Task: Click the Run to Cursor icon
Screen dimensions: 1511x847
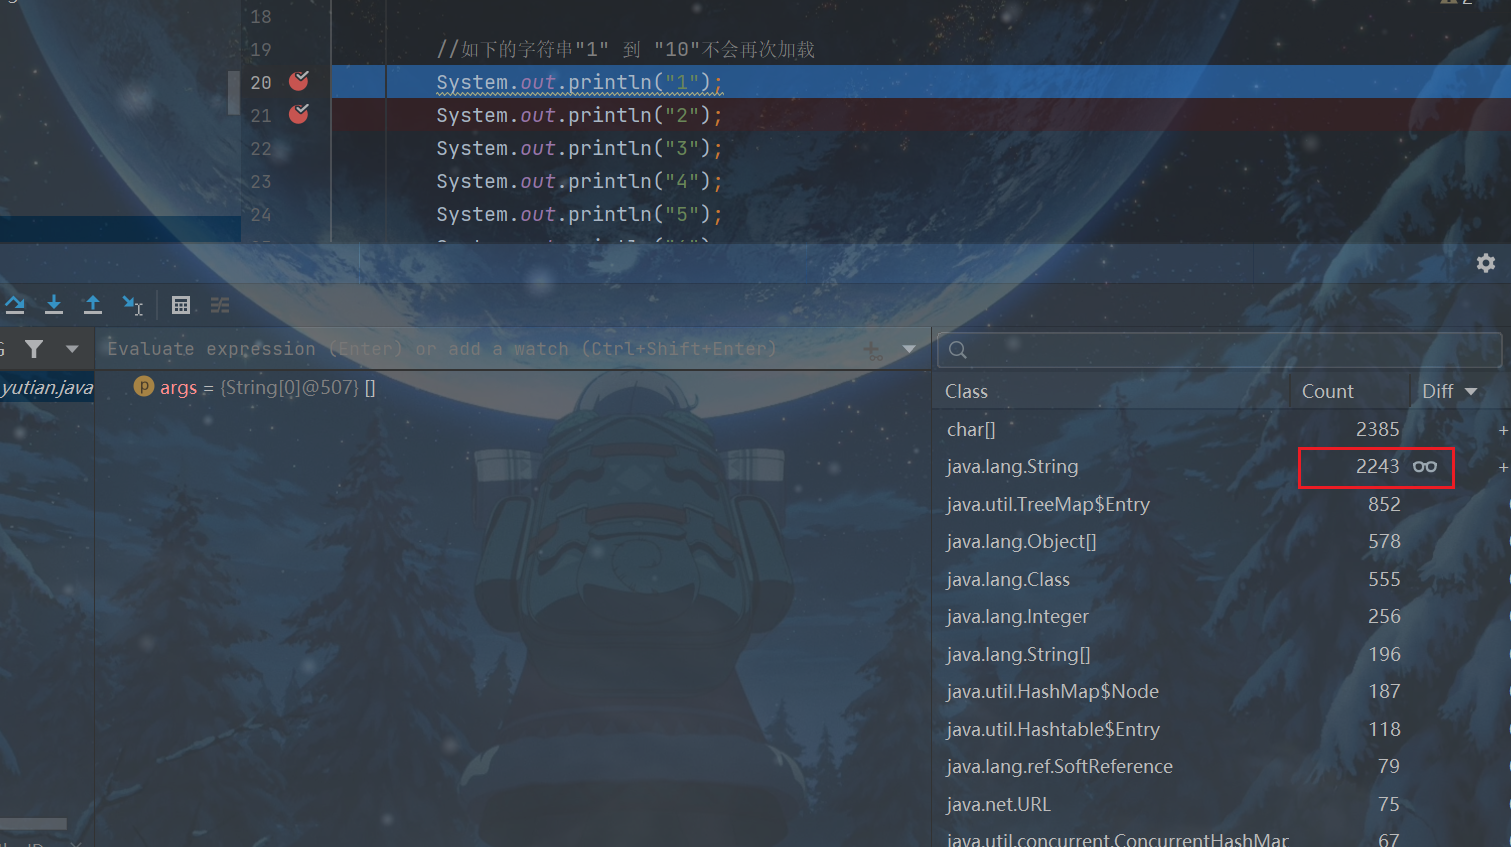Action: point(132,305)
